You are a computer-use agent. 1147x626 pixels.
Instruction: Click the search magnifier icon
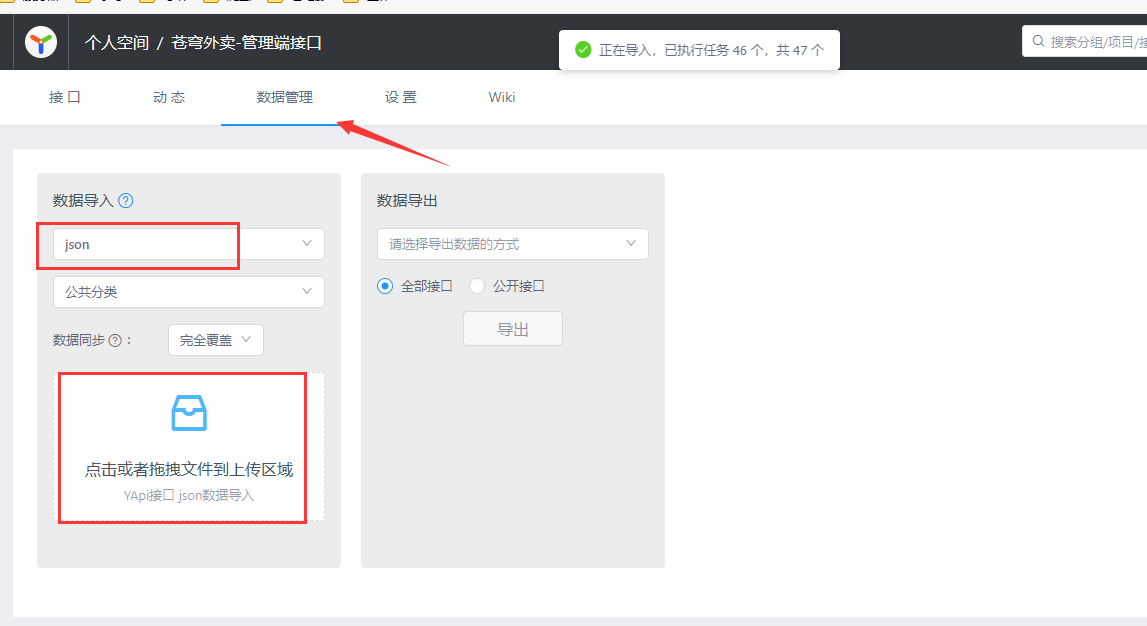pyautogui.click(x=1038, y=42)
